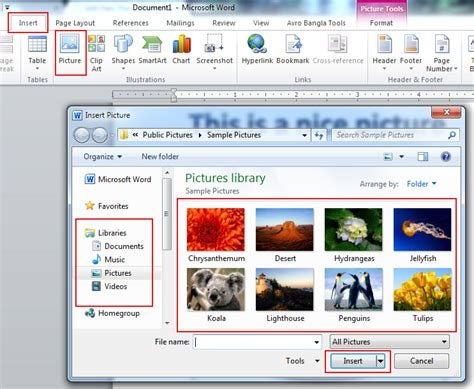Click the Back arrow in the dialog
This screenshot has height=389, width=474.
click(82, 135)
